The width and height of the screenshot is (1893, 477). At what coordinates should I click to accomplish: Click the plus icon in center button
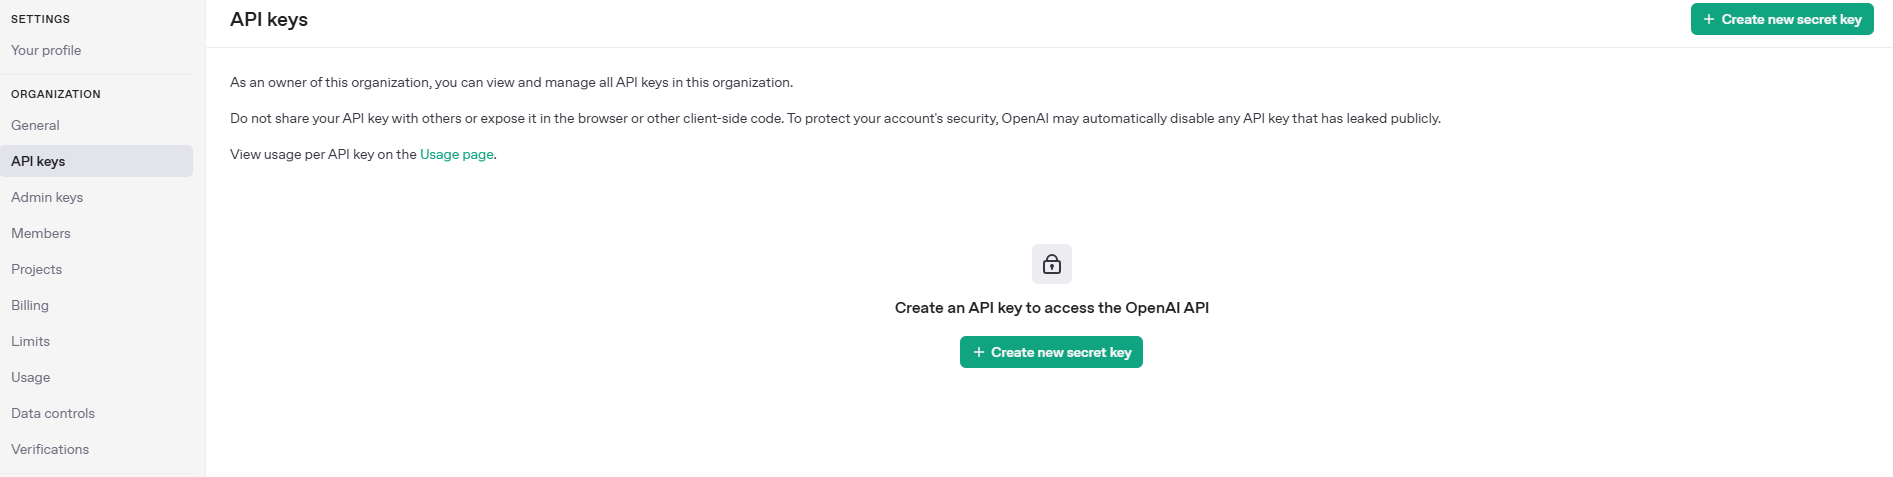[979, 352]
